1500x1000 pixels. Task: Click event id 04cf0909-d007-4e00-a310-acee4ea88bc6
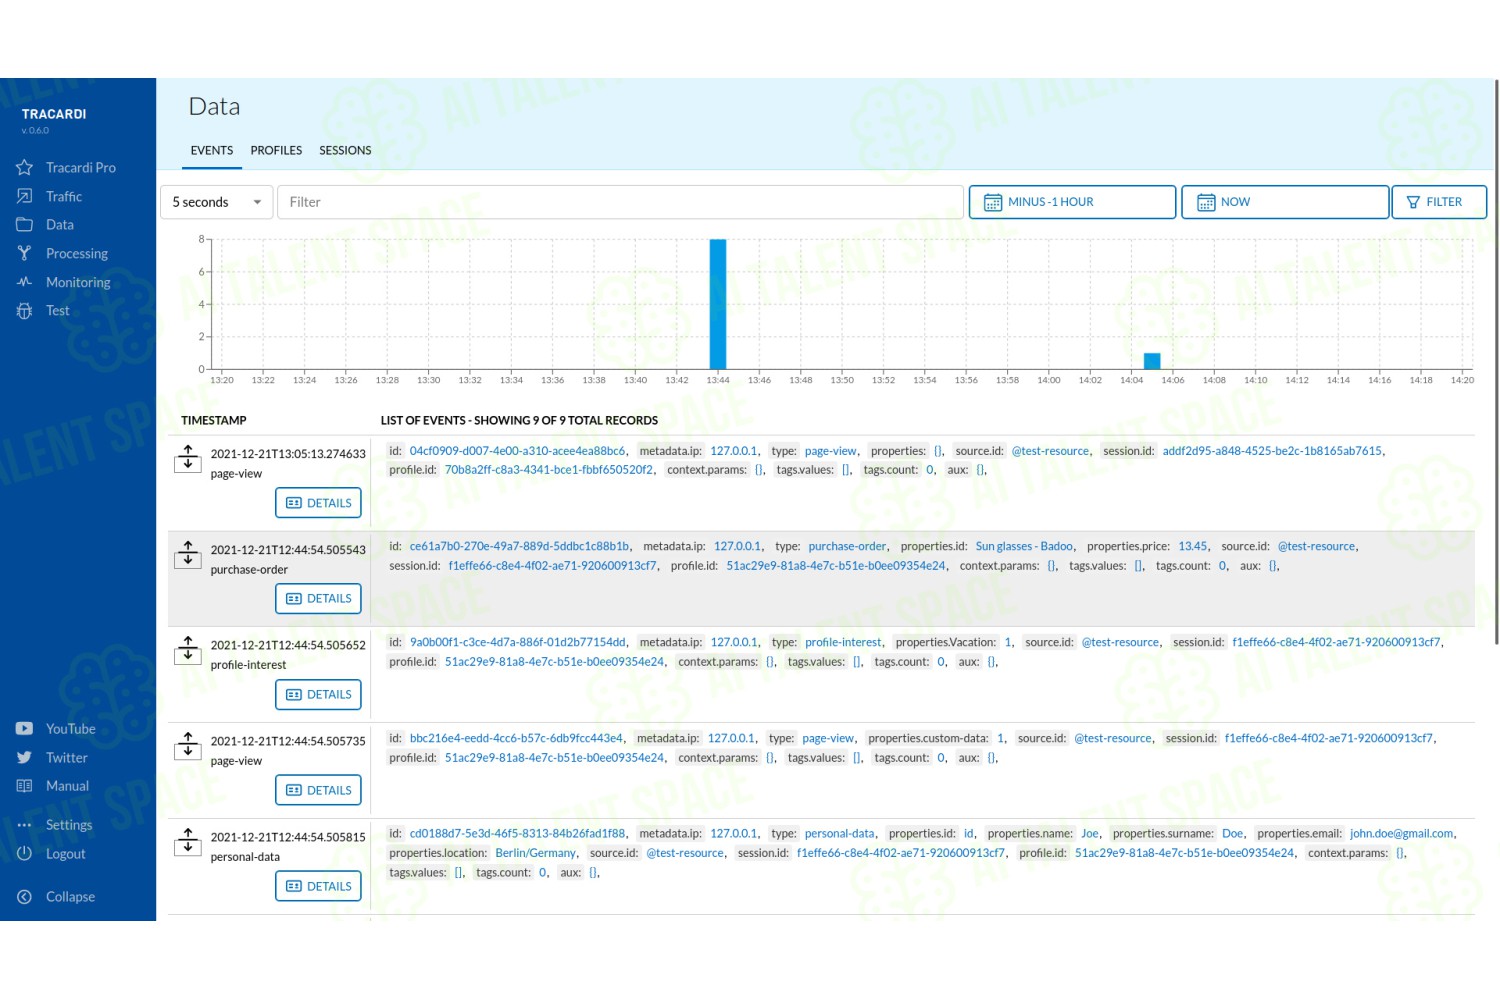click(518, 451)
